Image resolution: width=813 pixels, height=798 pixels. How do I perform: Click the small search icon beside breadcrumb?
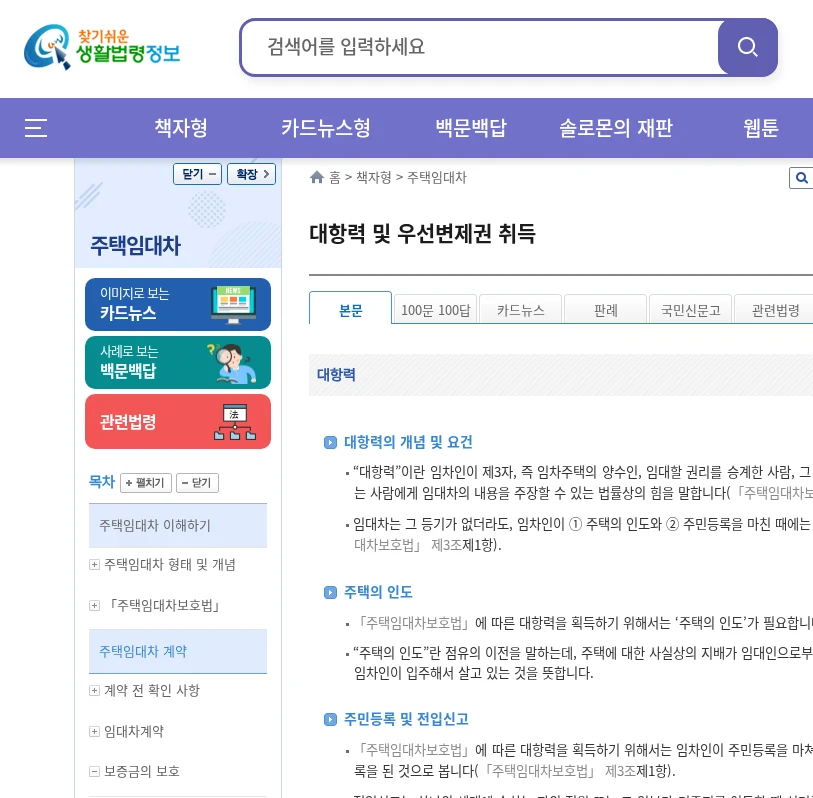[x=801, y=178]
